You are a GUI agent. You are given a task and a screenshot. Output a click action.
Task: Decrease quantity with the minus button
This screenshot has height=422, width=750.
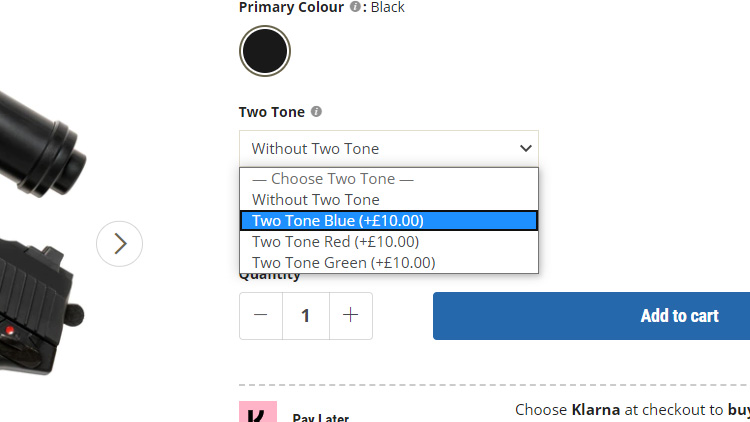[261, 315]
